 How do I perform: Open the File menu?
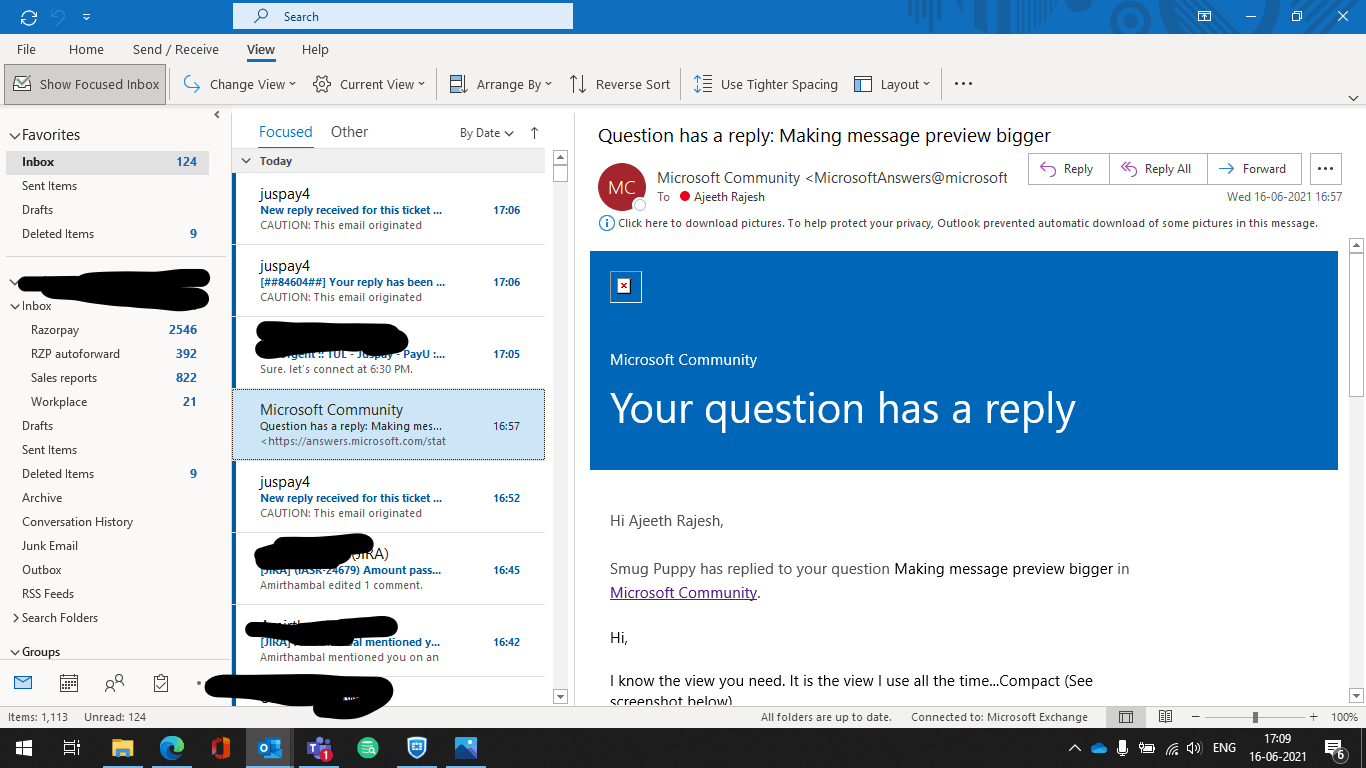(x=27, y=49)
